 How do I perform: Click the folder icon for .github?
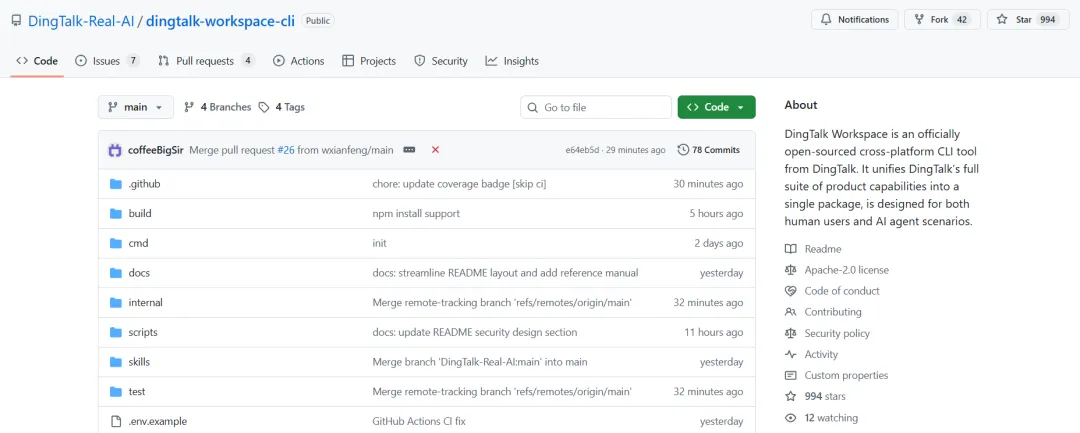[x=116, y=184]
